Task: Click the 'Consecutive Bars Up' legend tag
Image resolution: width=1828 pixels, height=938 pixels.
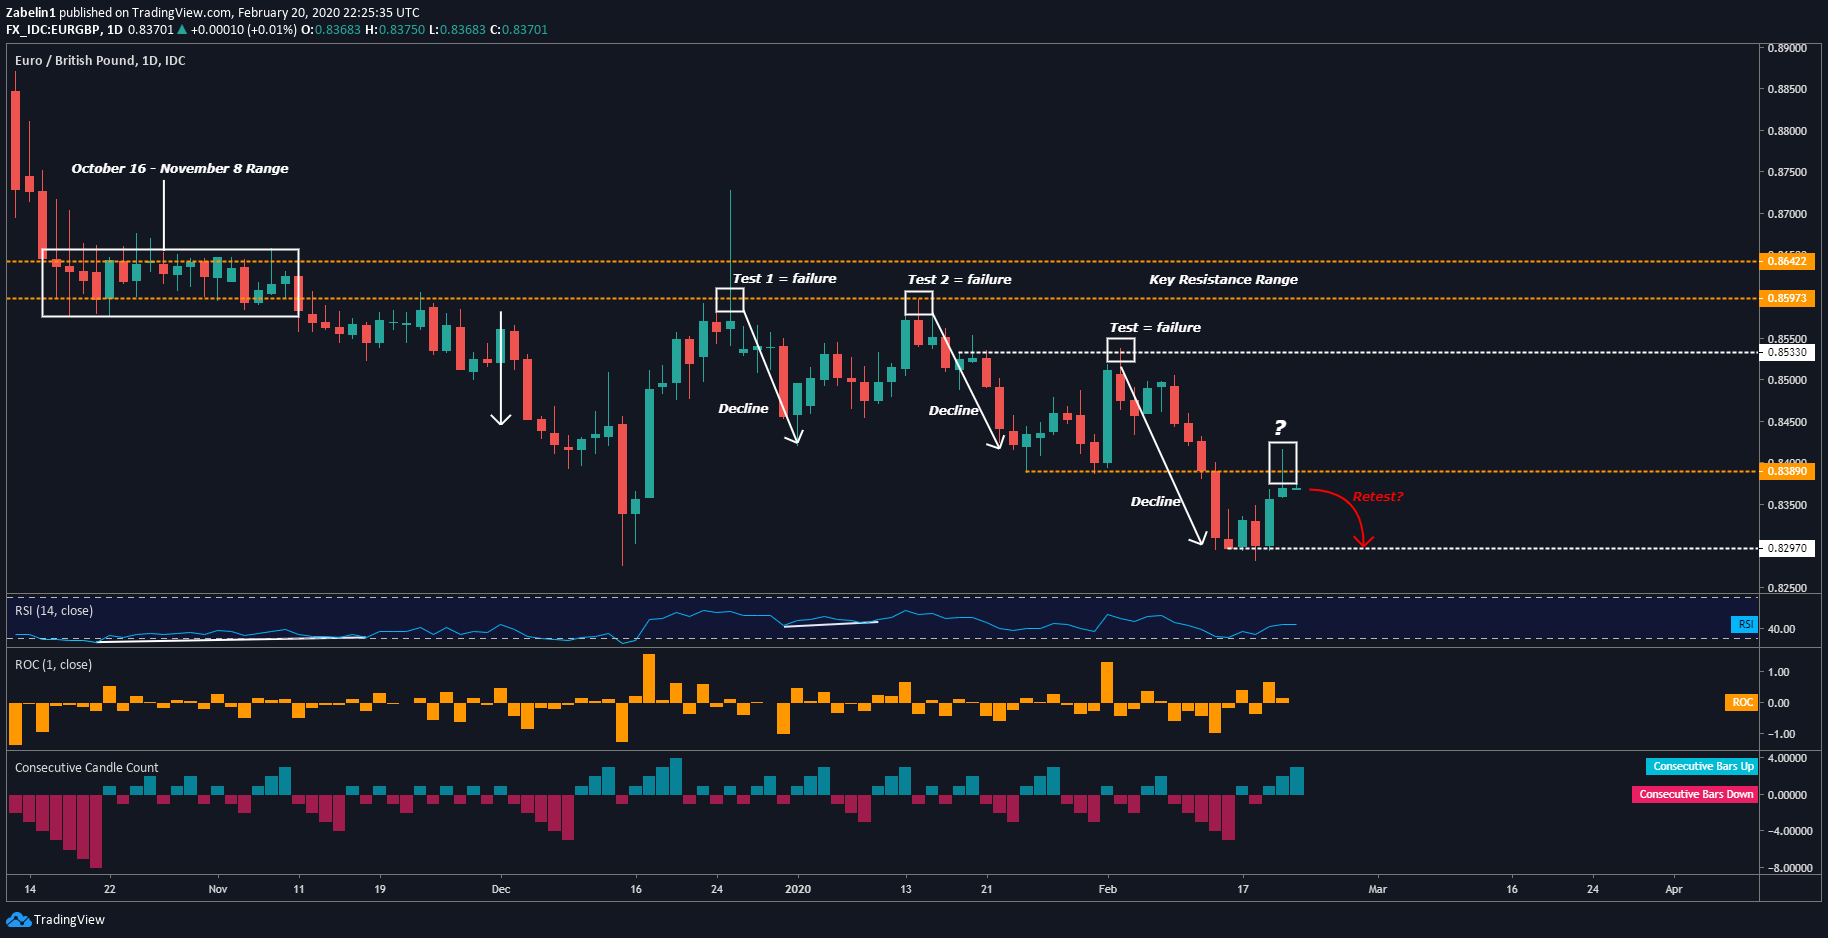Action: [x=1703, y=766]
